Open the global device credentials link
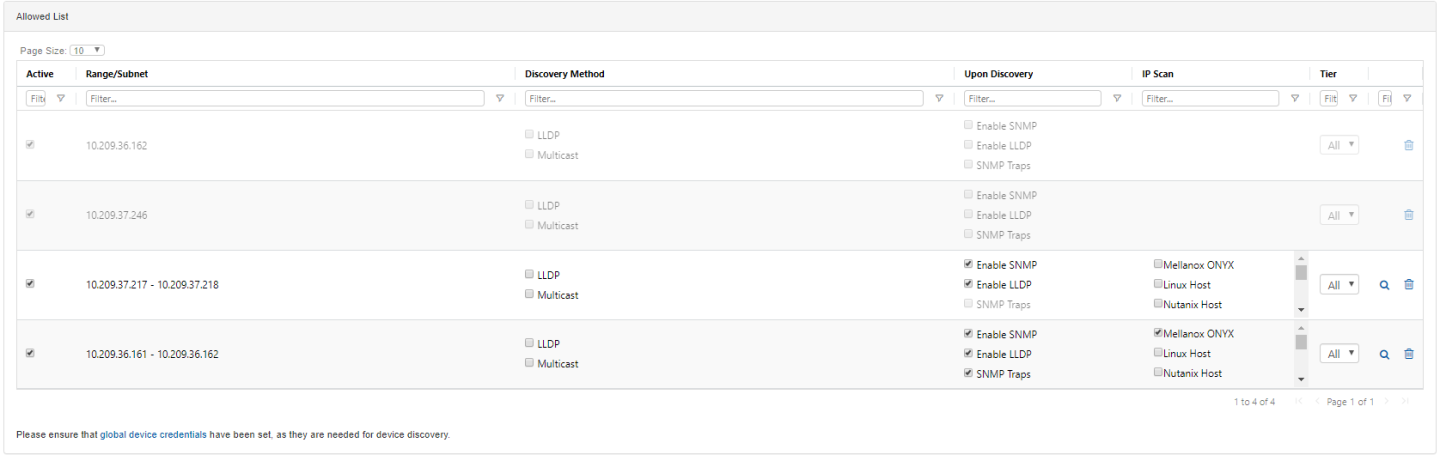Viewport: 1440px width, 455px height. [153, 436]
